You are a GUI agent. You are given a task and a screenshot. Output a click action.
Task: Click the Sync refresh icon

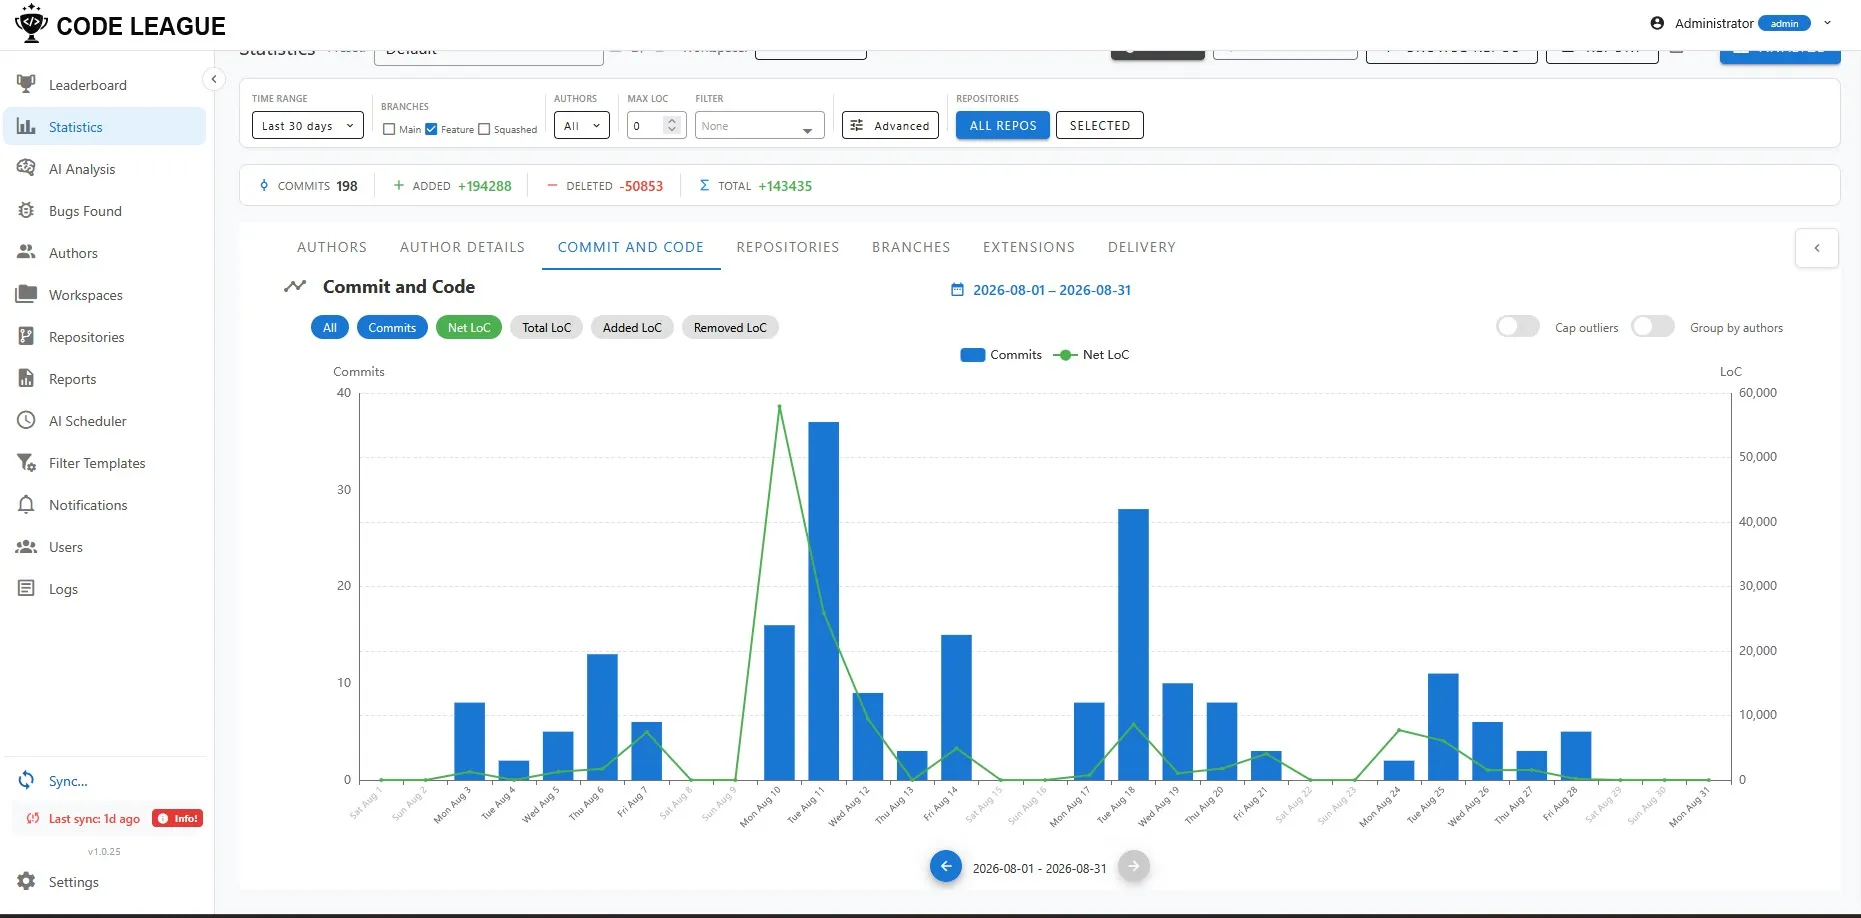[x=27, y=780]
